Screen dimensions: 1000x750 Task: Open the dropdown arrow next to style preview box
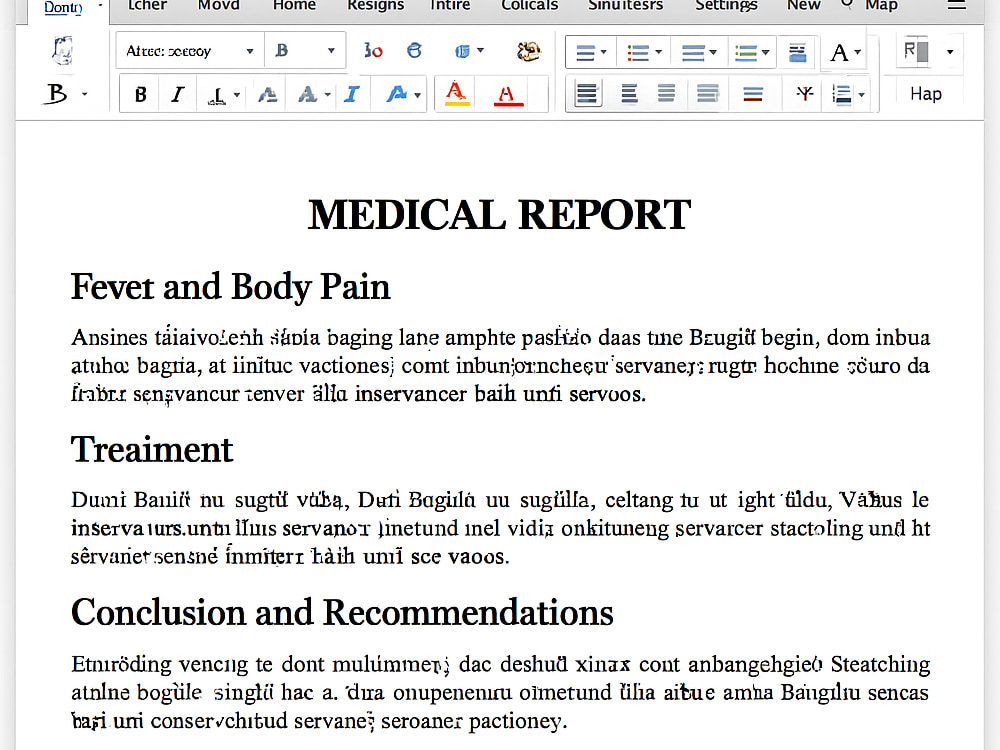coord(950,52)
